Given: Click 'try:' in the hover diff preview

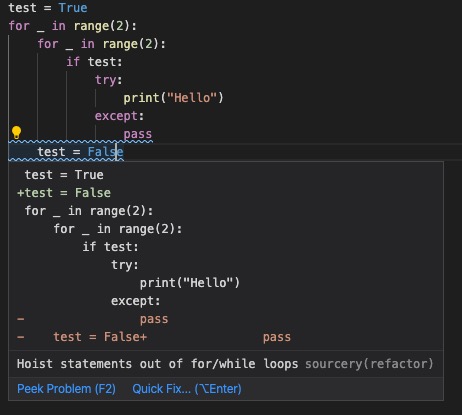Looking at the screenshot, I should [125, 265].
